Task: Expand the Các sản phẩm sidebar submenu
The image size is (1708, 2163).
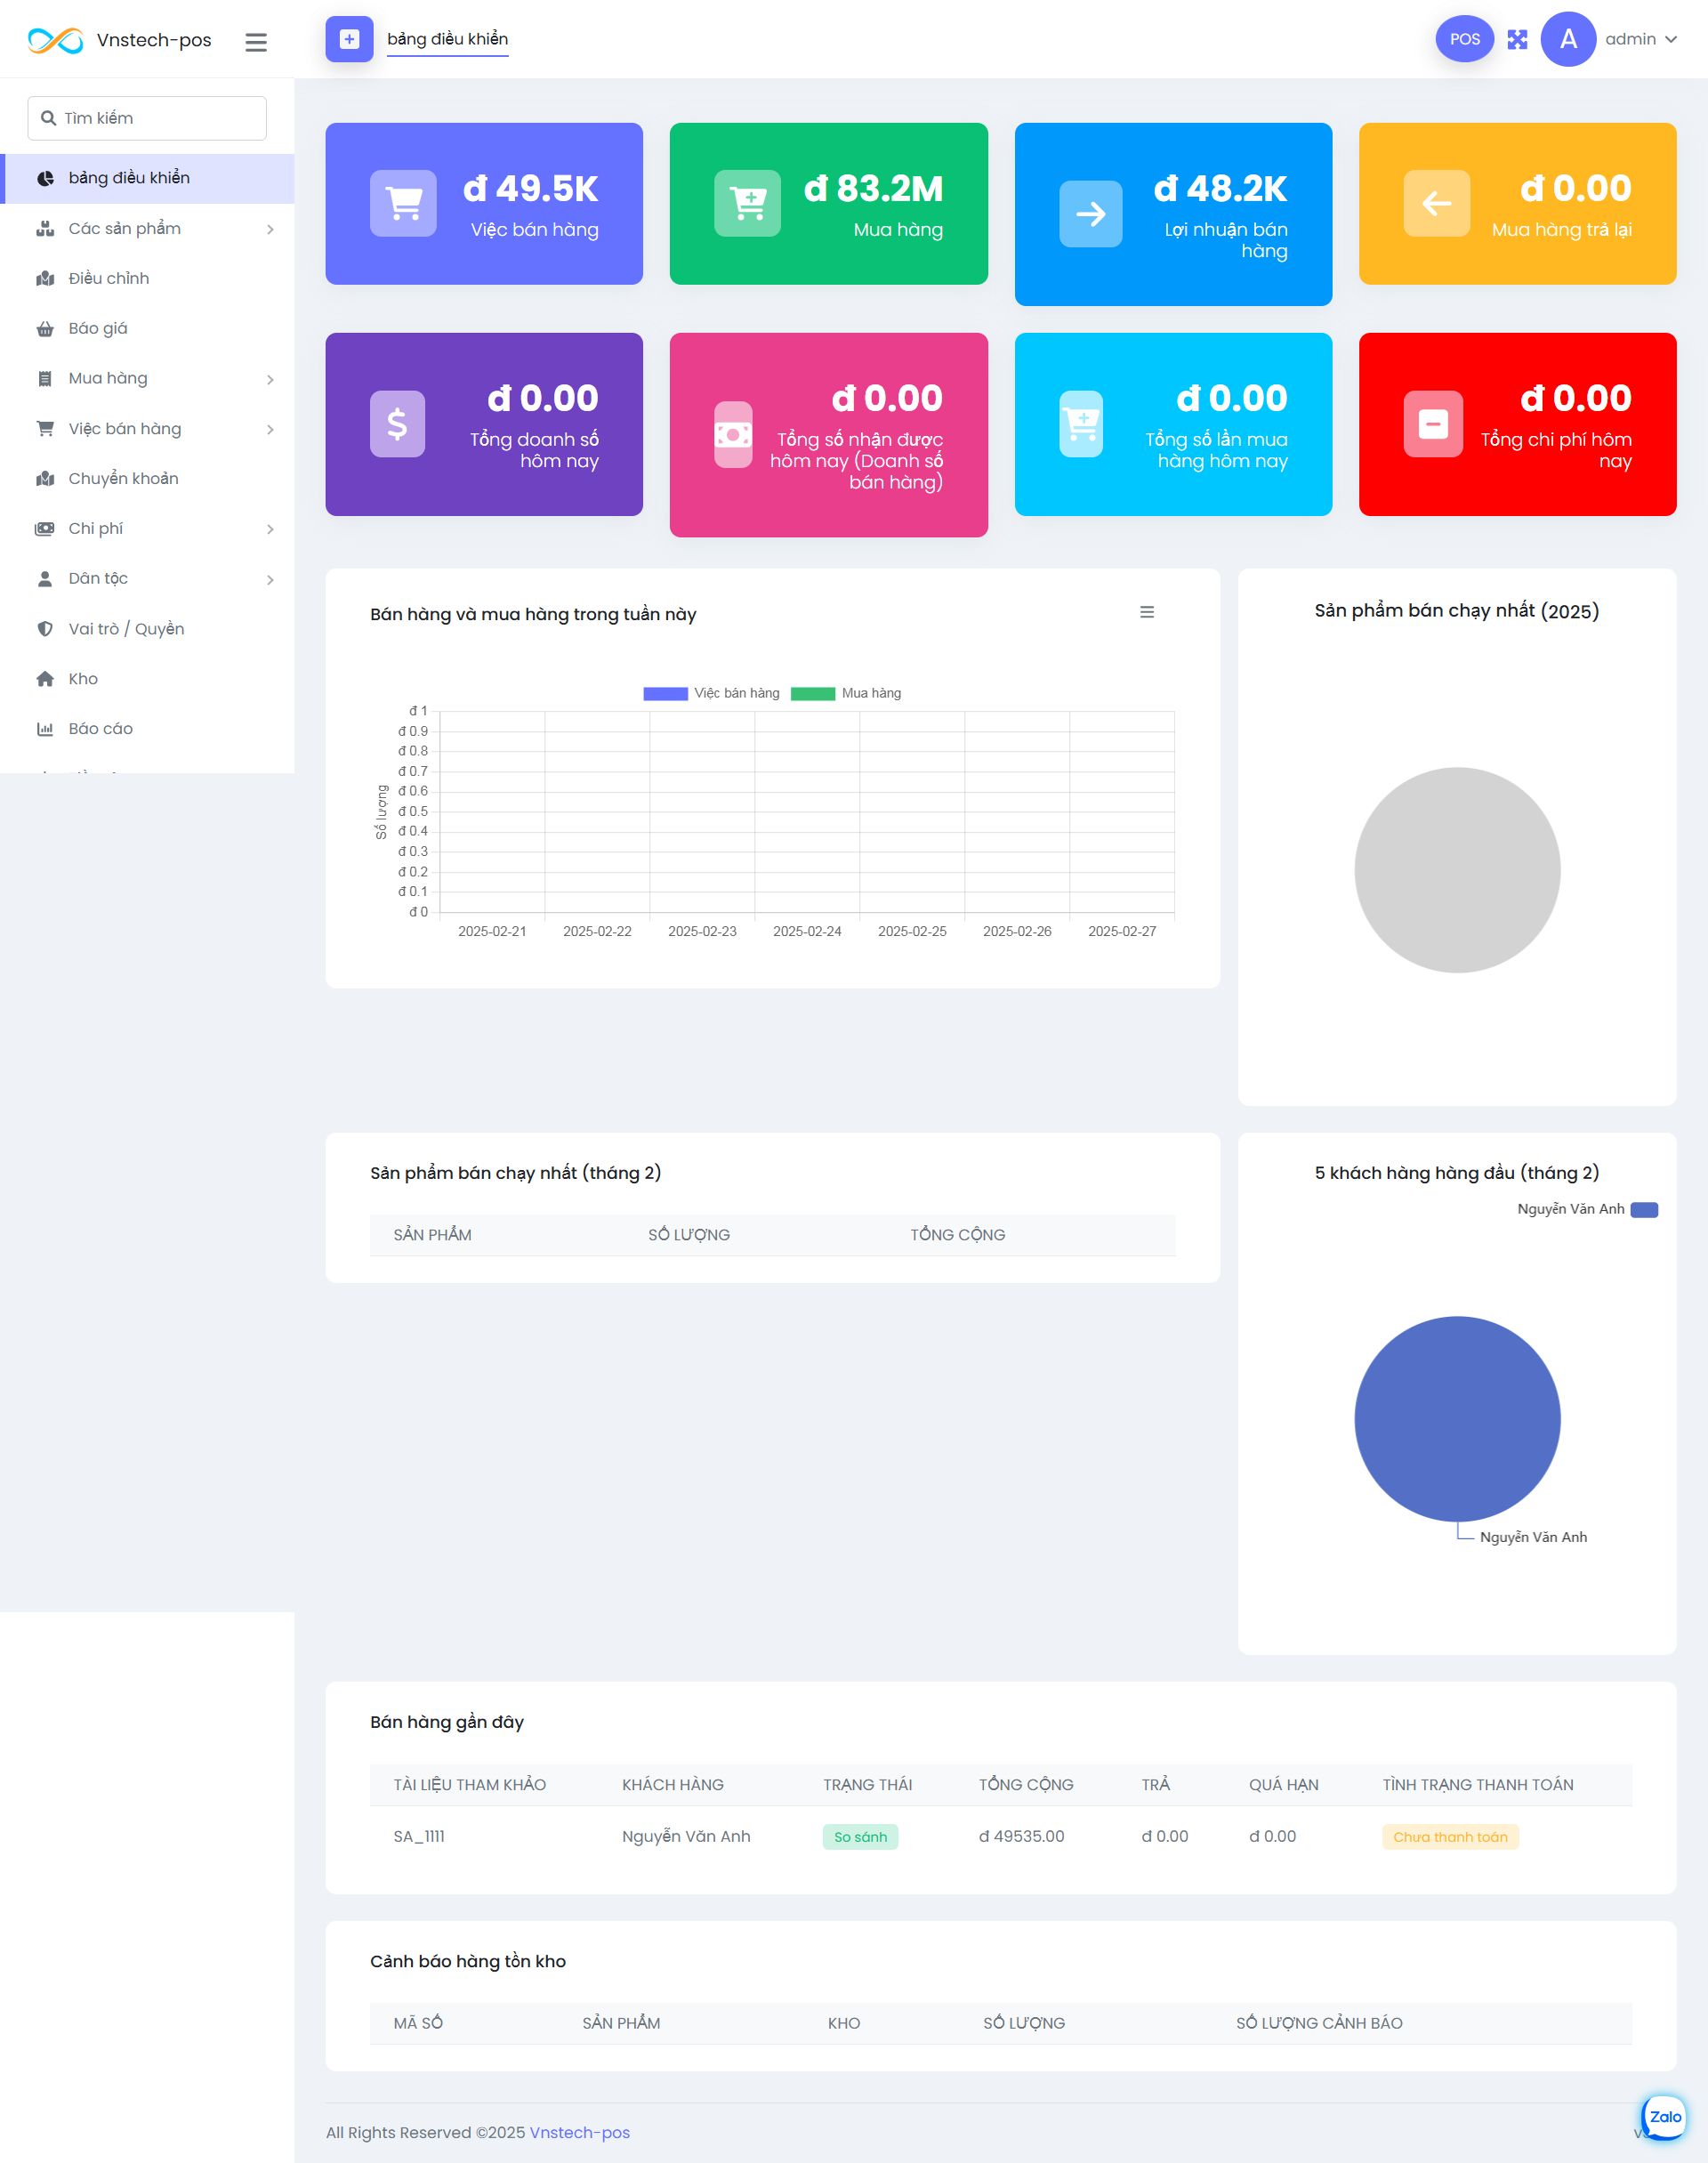Action: point(270,229)
